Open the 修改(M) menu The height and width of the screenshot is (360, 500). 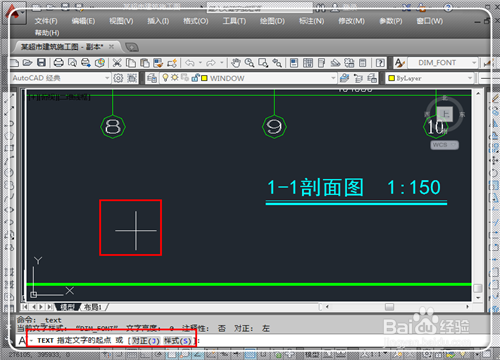point(351,21)
